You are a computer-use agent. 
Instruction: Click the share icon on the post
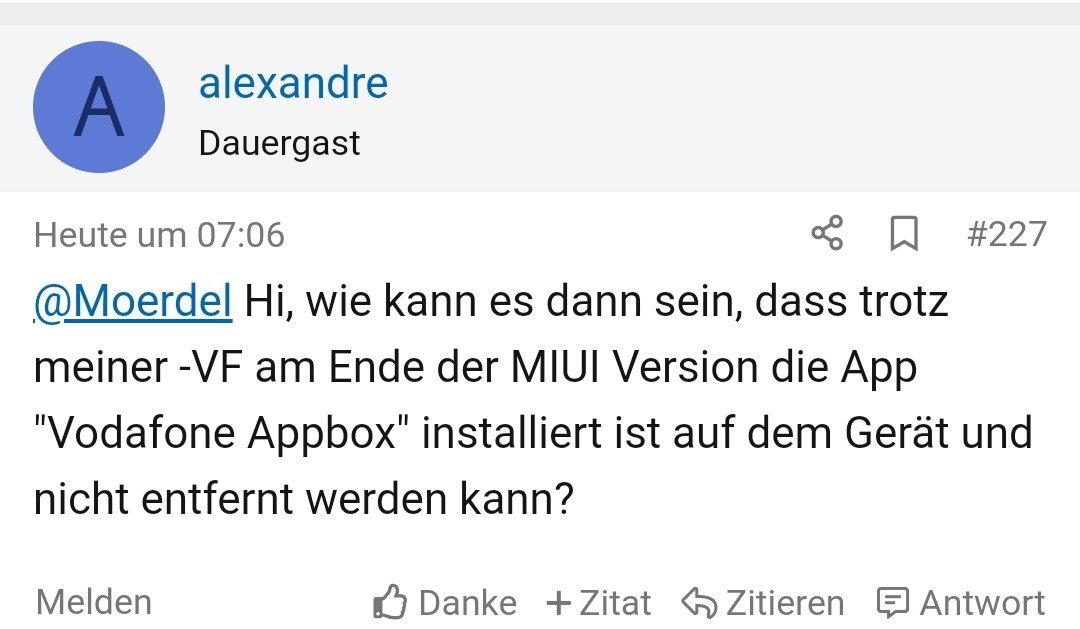point(827,234)
